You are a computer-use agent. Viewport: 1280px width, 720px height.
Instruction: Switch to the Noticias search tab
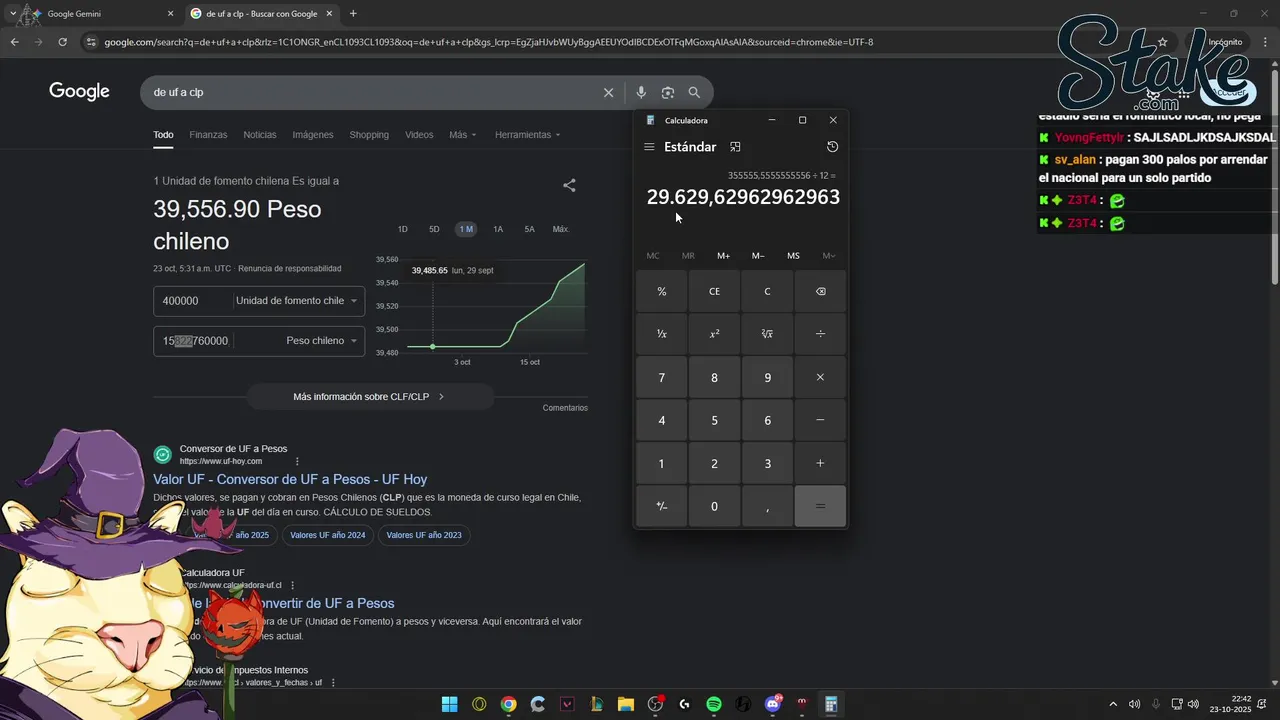[260, 135]
